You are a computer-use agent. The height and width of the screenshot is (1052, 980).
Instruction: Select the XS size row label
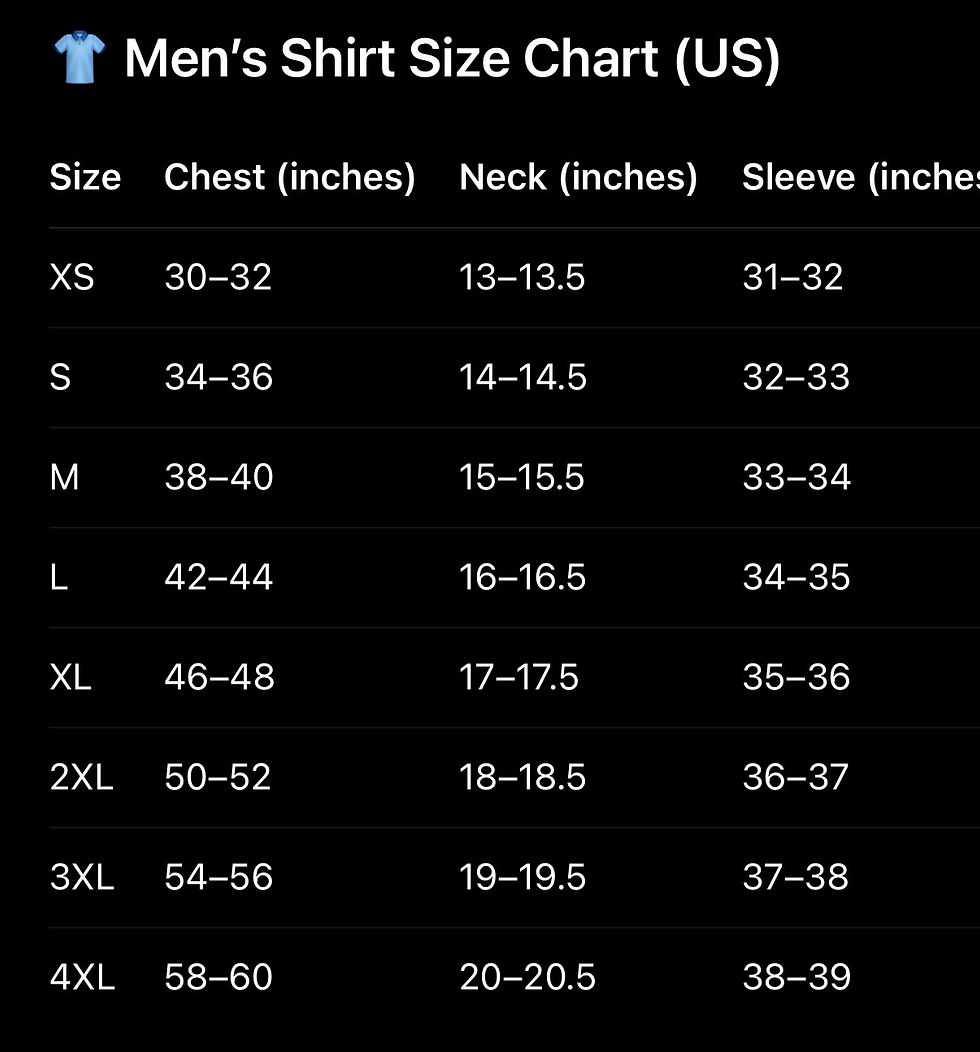pos(72,277)
